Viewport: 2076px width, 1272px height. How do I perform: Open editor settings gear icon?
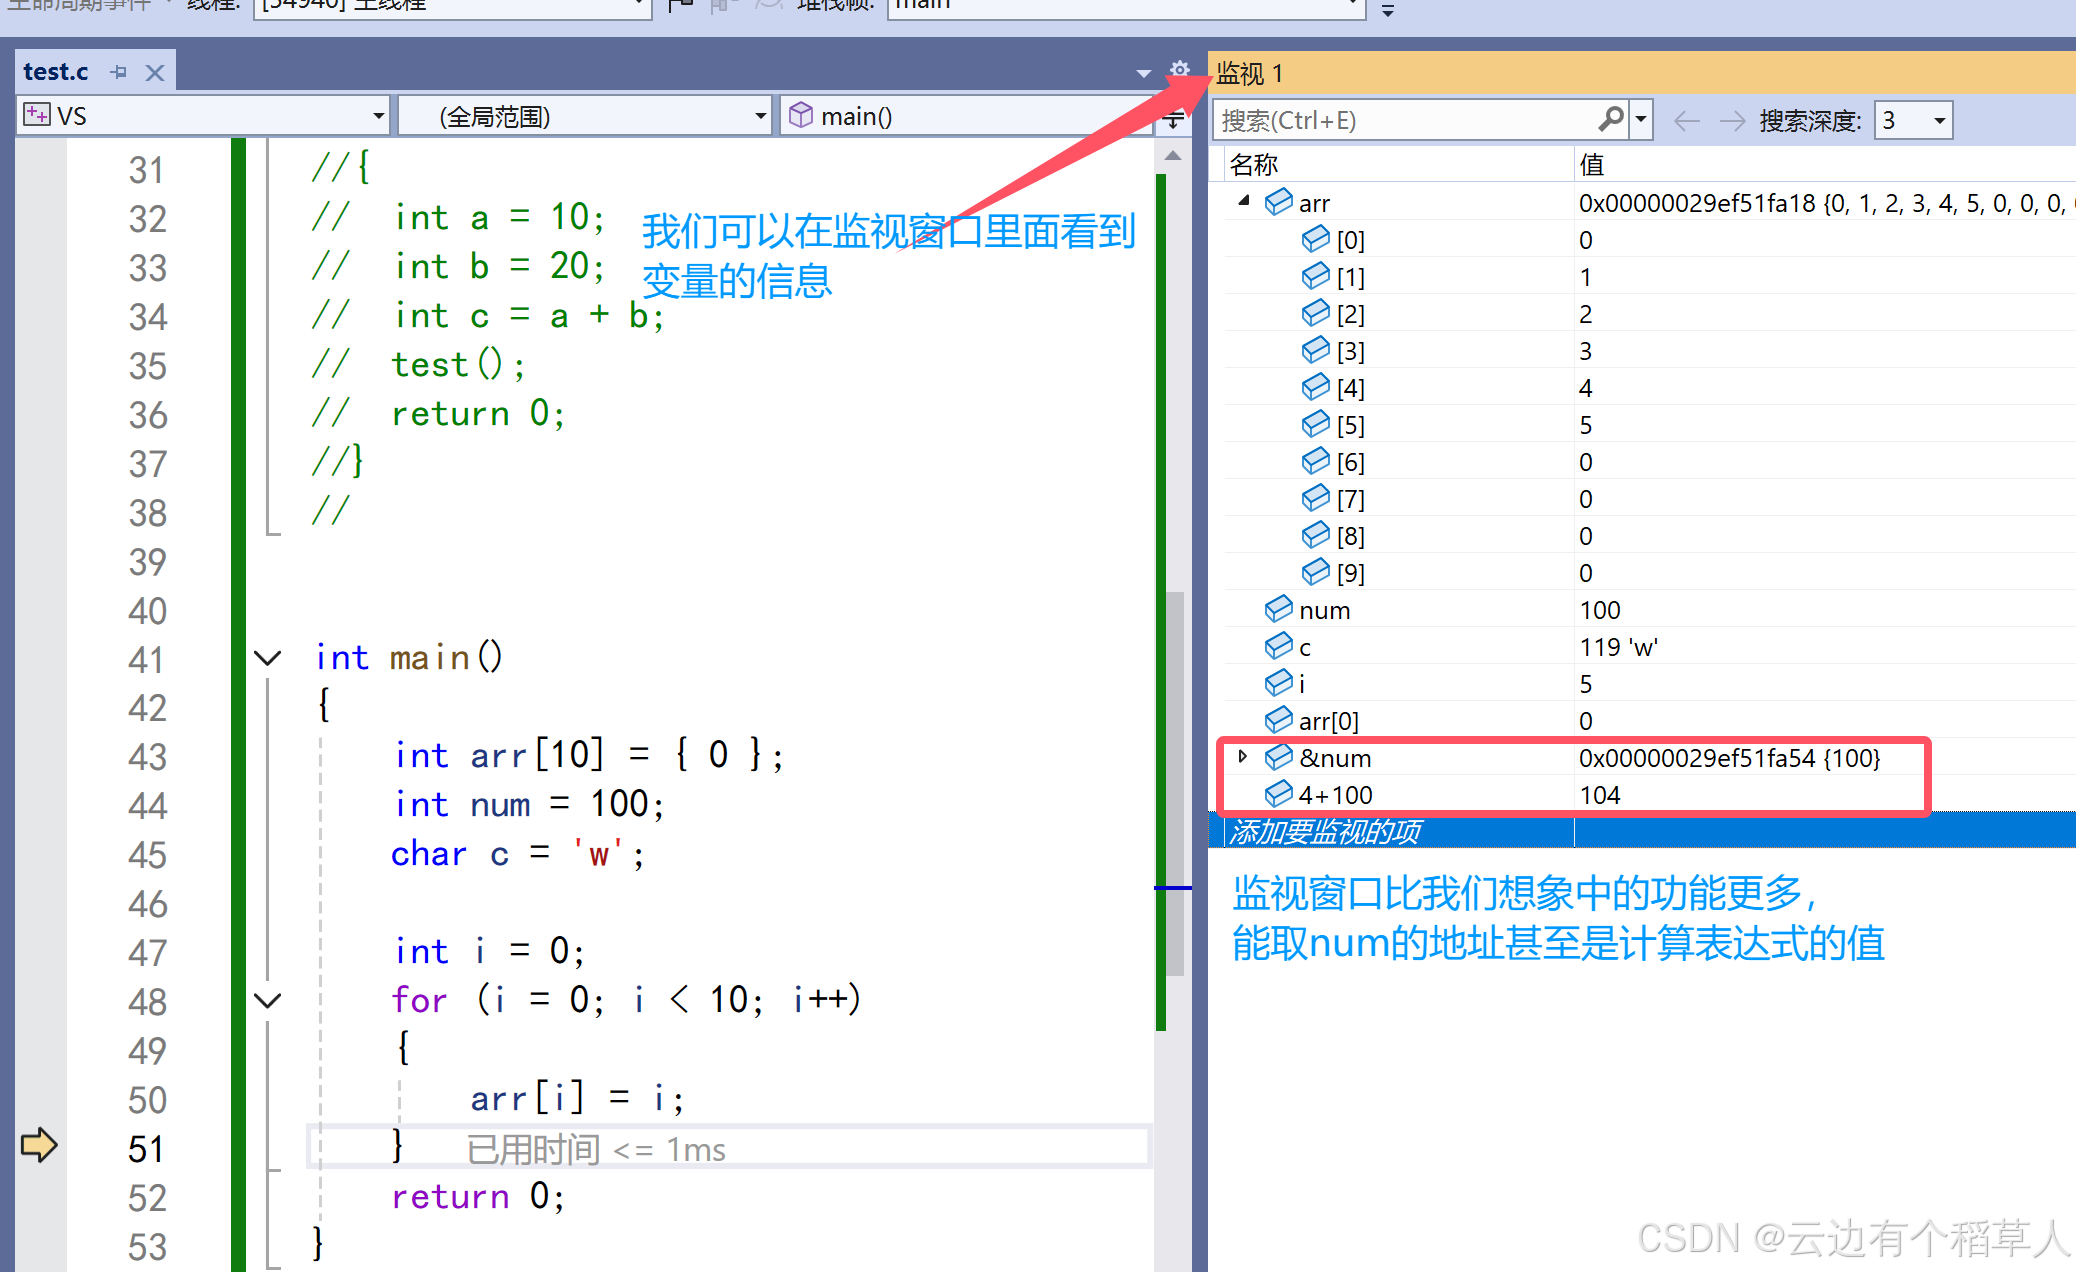(1180, 69)
